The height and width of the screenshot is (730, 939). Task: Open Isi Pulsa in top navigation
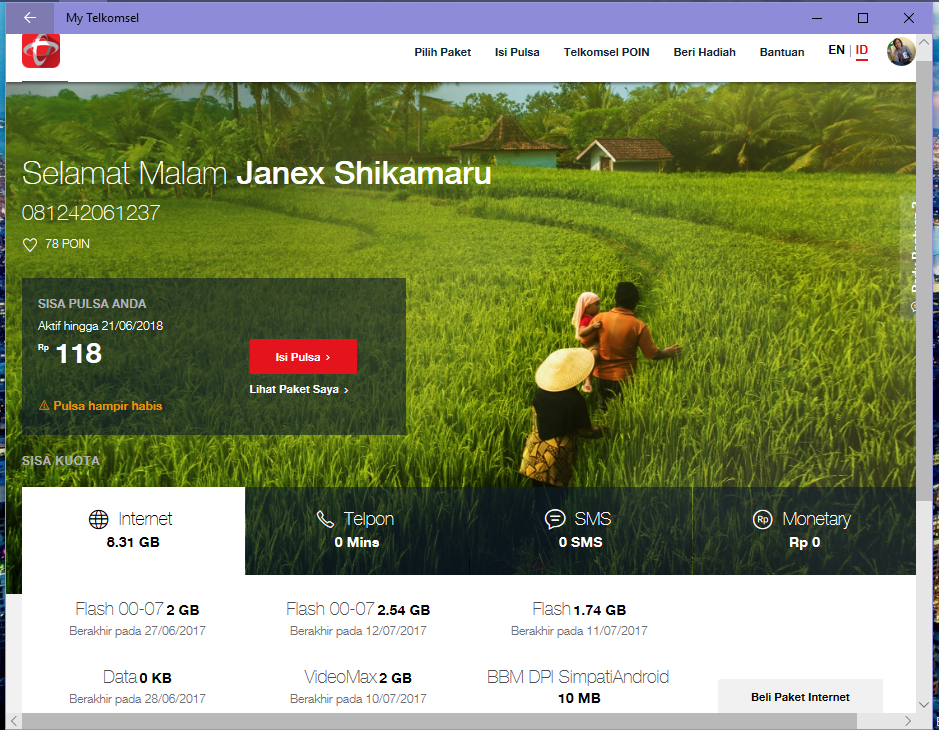coord(517,52)
